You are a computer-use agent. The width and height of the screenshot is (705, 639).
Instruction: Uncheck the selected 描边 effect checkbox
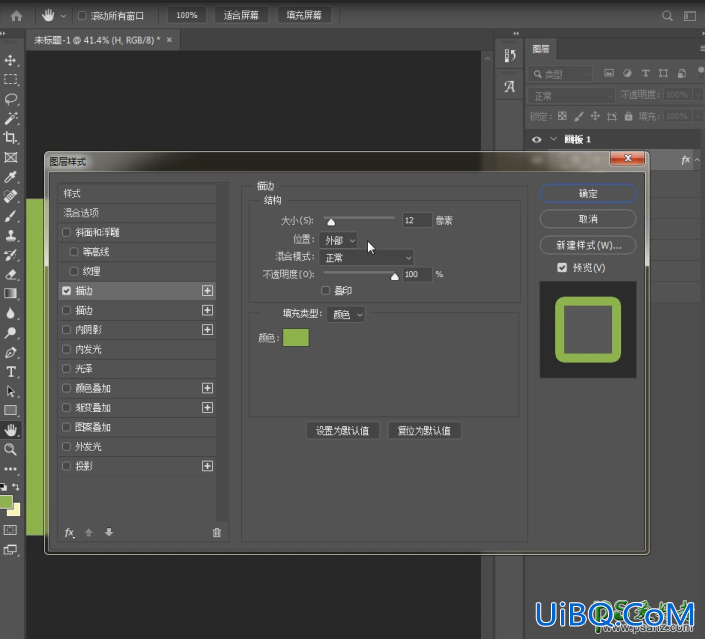pos(67,291)
